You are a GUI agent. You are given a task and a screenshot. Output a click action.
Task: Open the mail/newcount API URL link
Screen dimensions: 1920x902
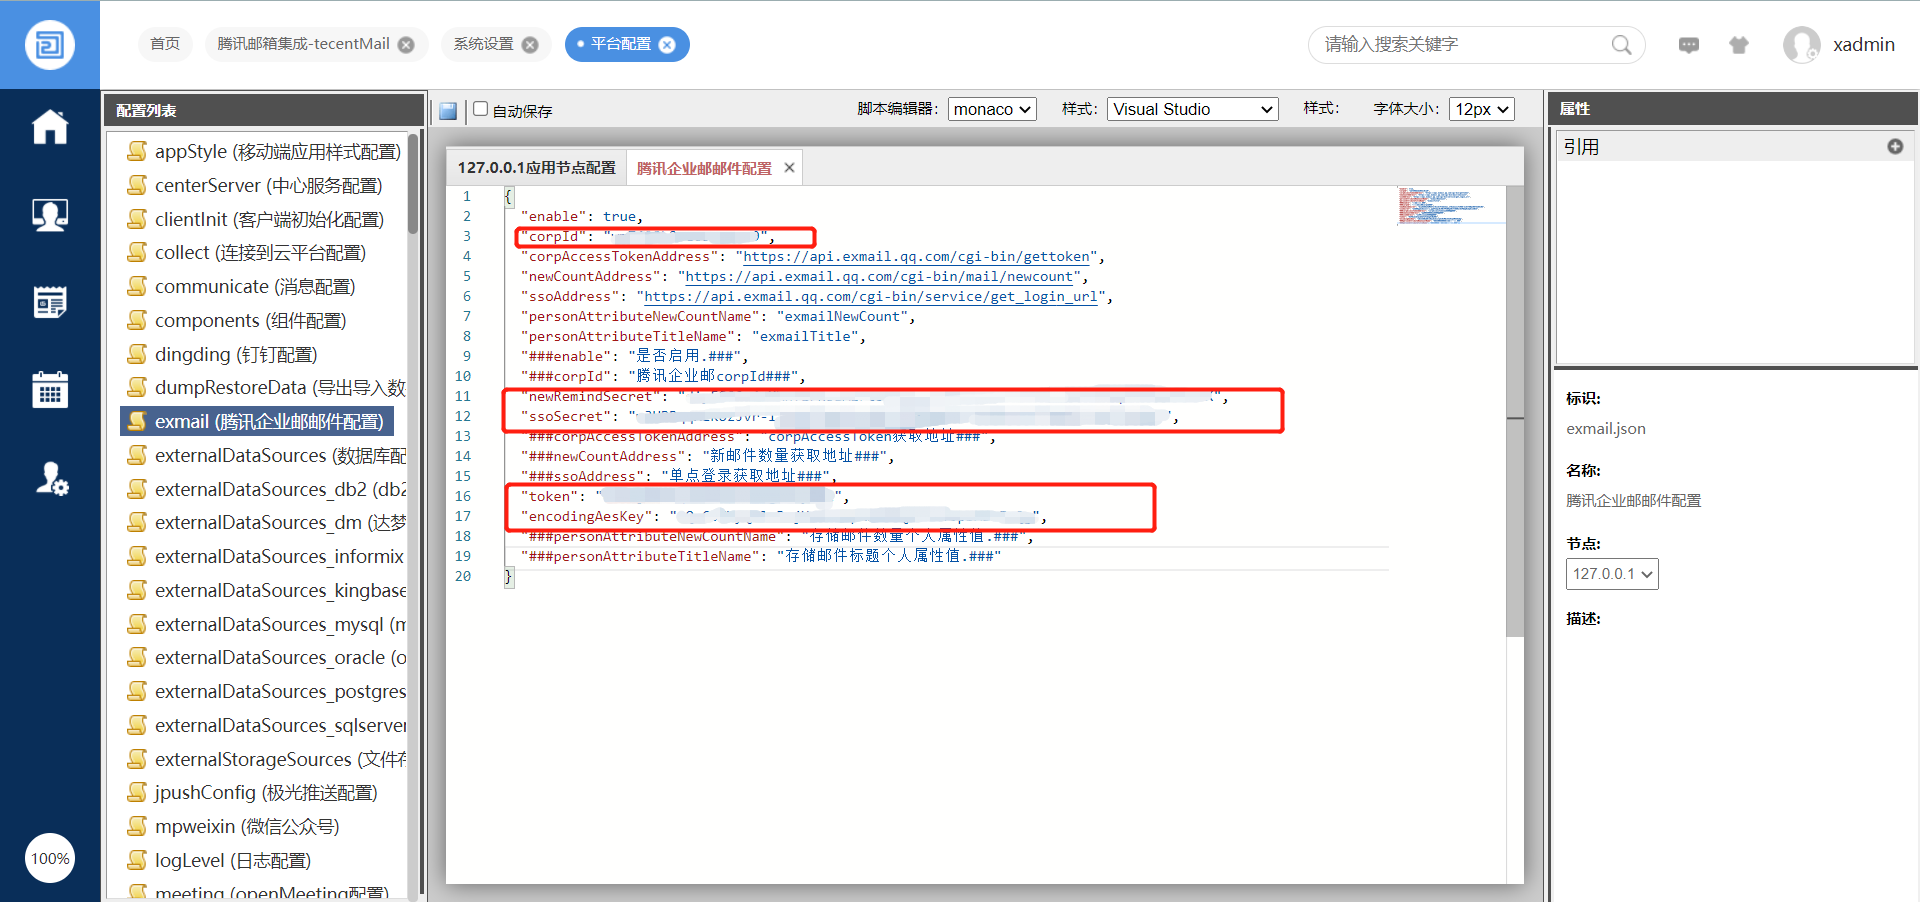tap(880, 277)
